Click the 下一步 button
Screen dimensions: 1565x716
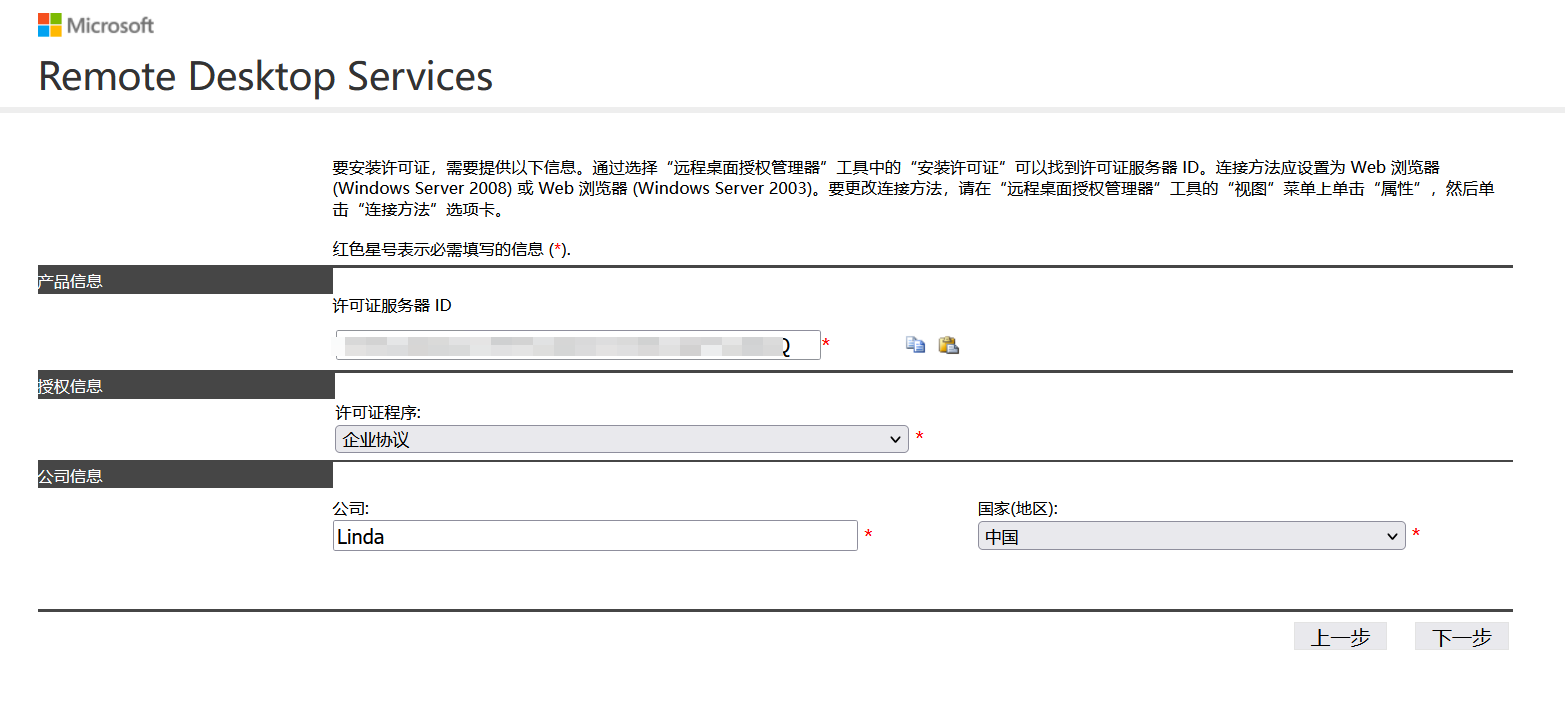(1461, 637)
